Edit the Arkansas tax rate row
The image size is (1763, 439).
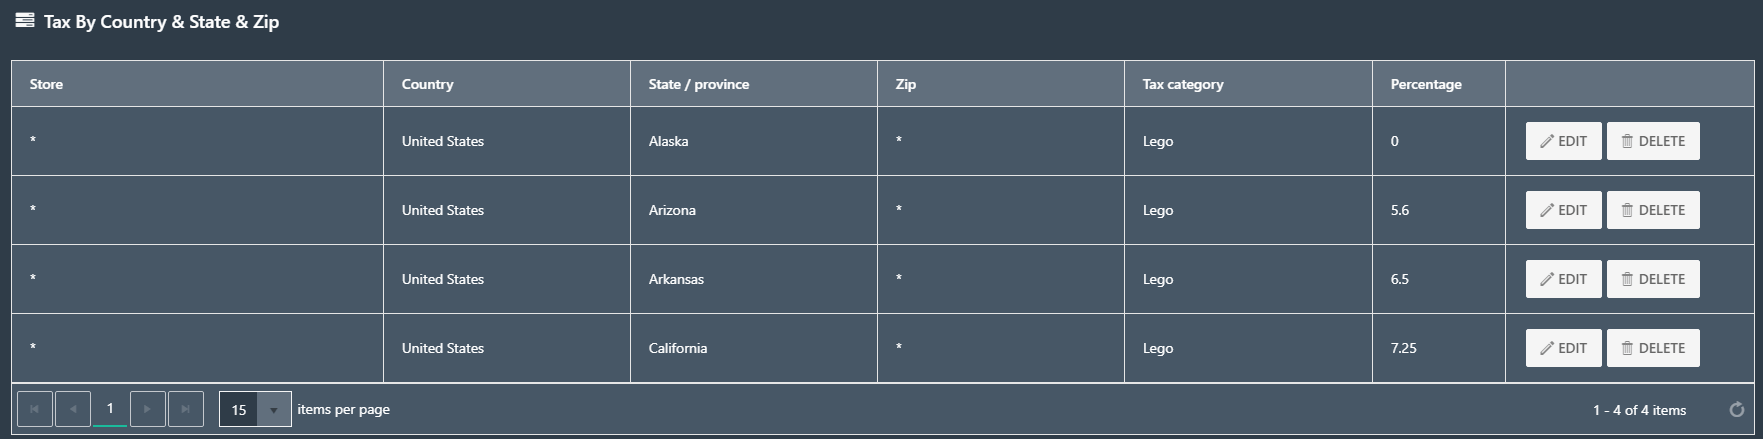click(1564, 279)
